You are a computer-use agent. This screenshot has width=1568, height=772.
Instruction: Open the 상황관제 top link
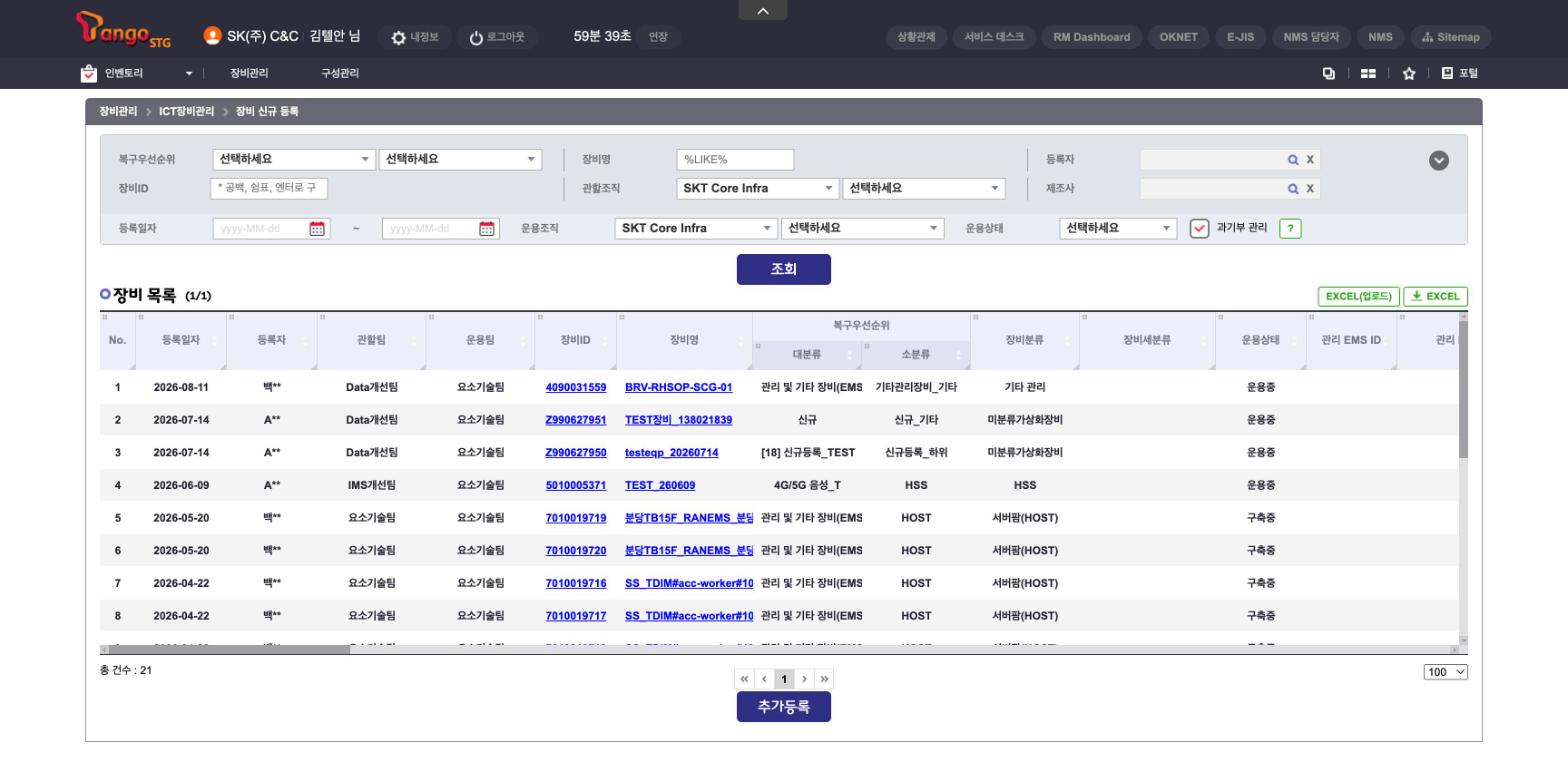point(916,37)
